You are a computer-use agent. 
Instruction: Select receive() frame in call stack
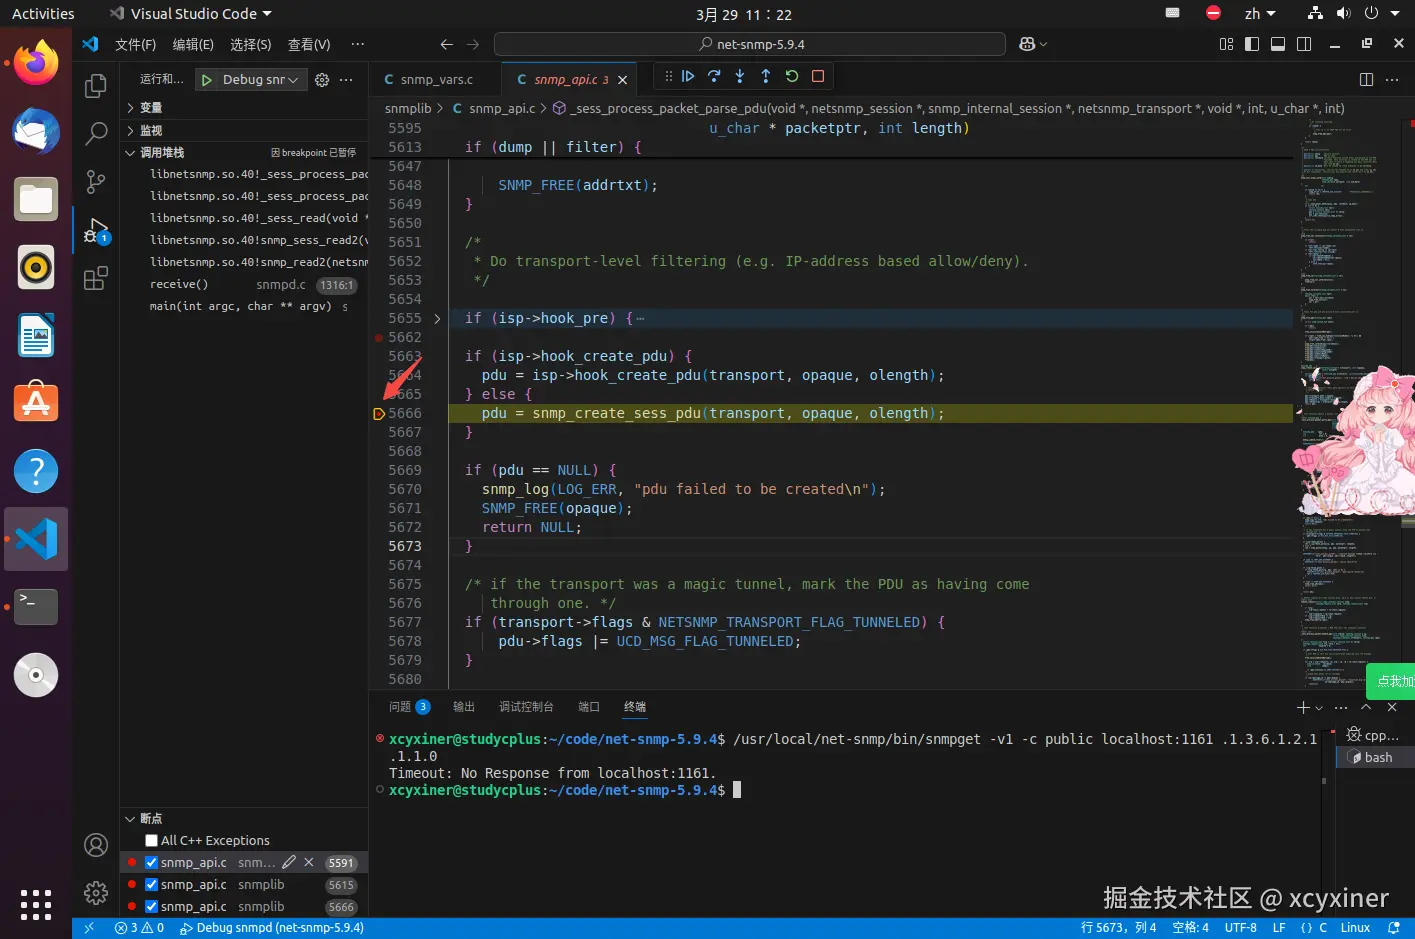coord(179,285)
